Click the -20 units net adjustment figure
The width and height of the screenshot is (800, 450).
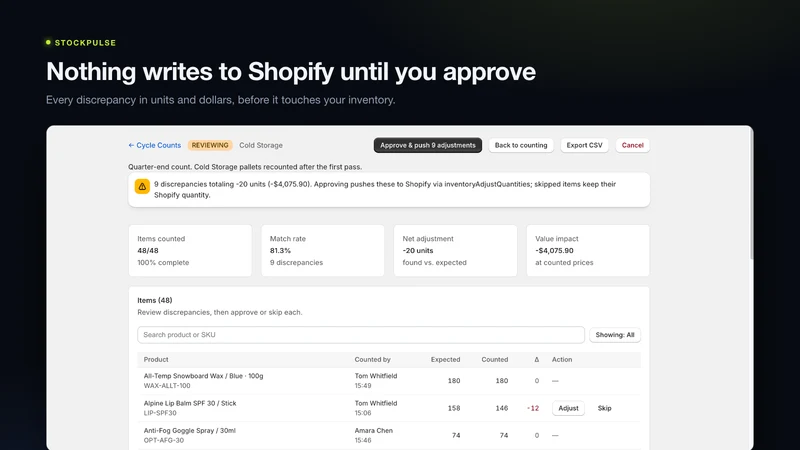coord(417,251)
